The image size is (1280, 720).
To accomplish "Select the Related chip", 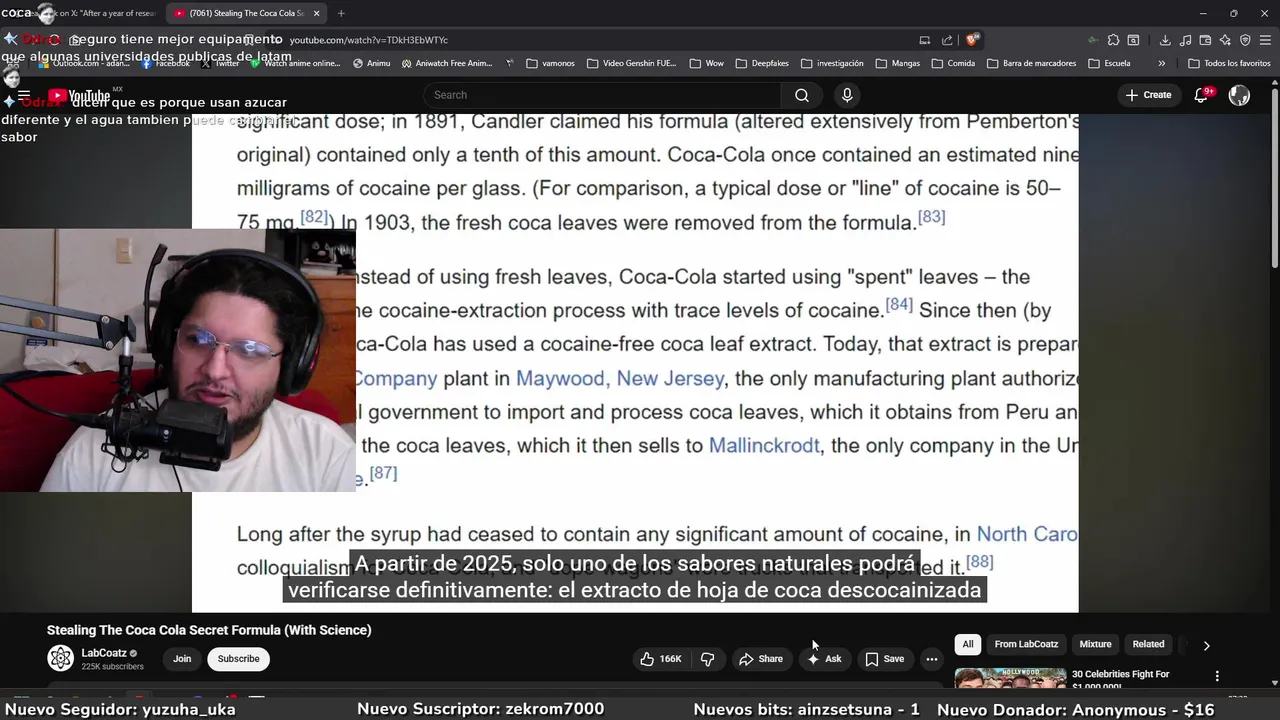I will [1148, 644].
